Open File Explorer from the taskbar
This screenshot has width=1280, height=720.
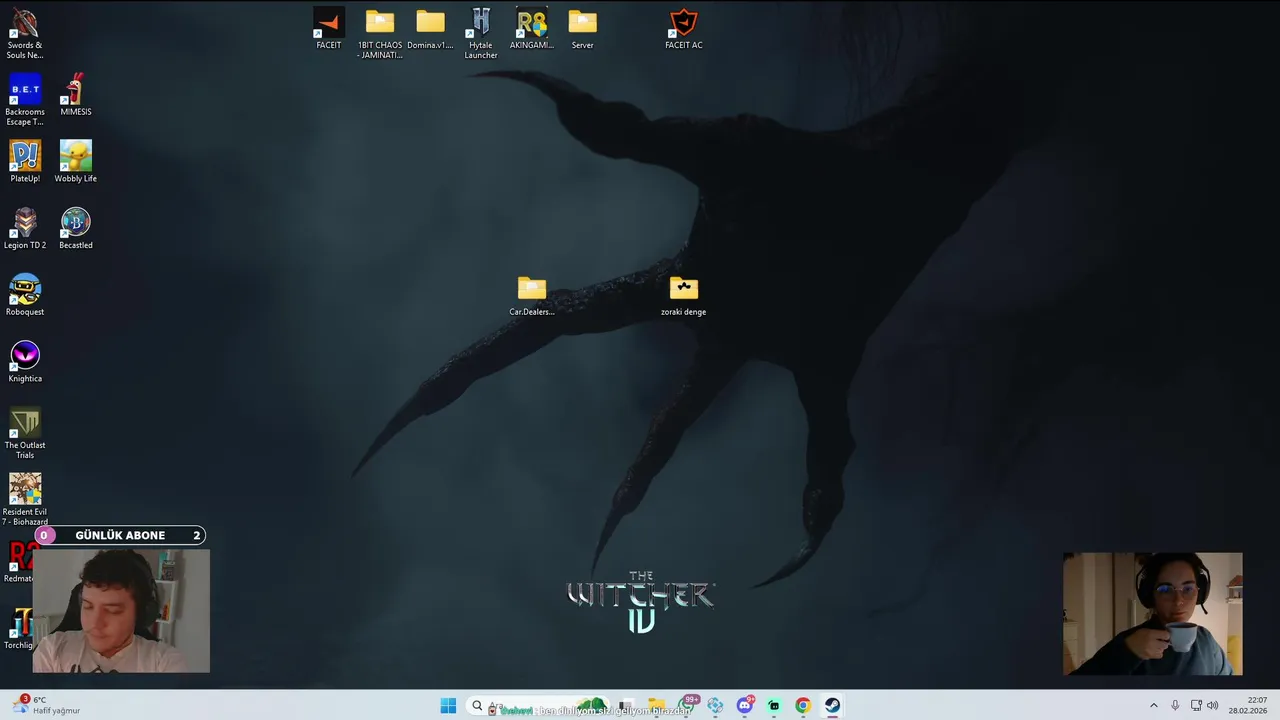[x=656, y=706]
